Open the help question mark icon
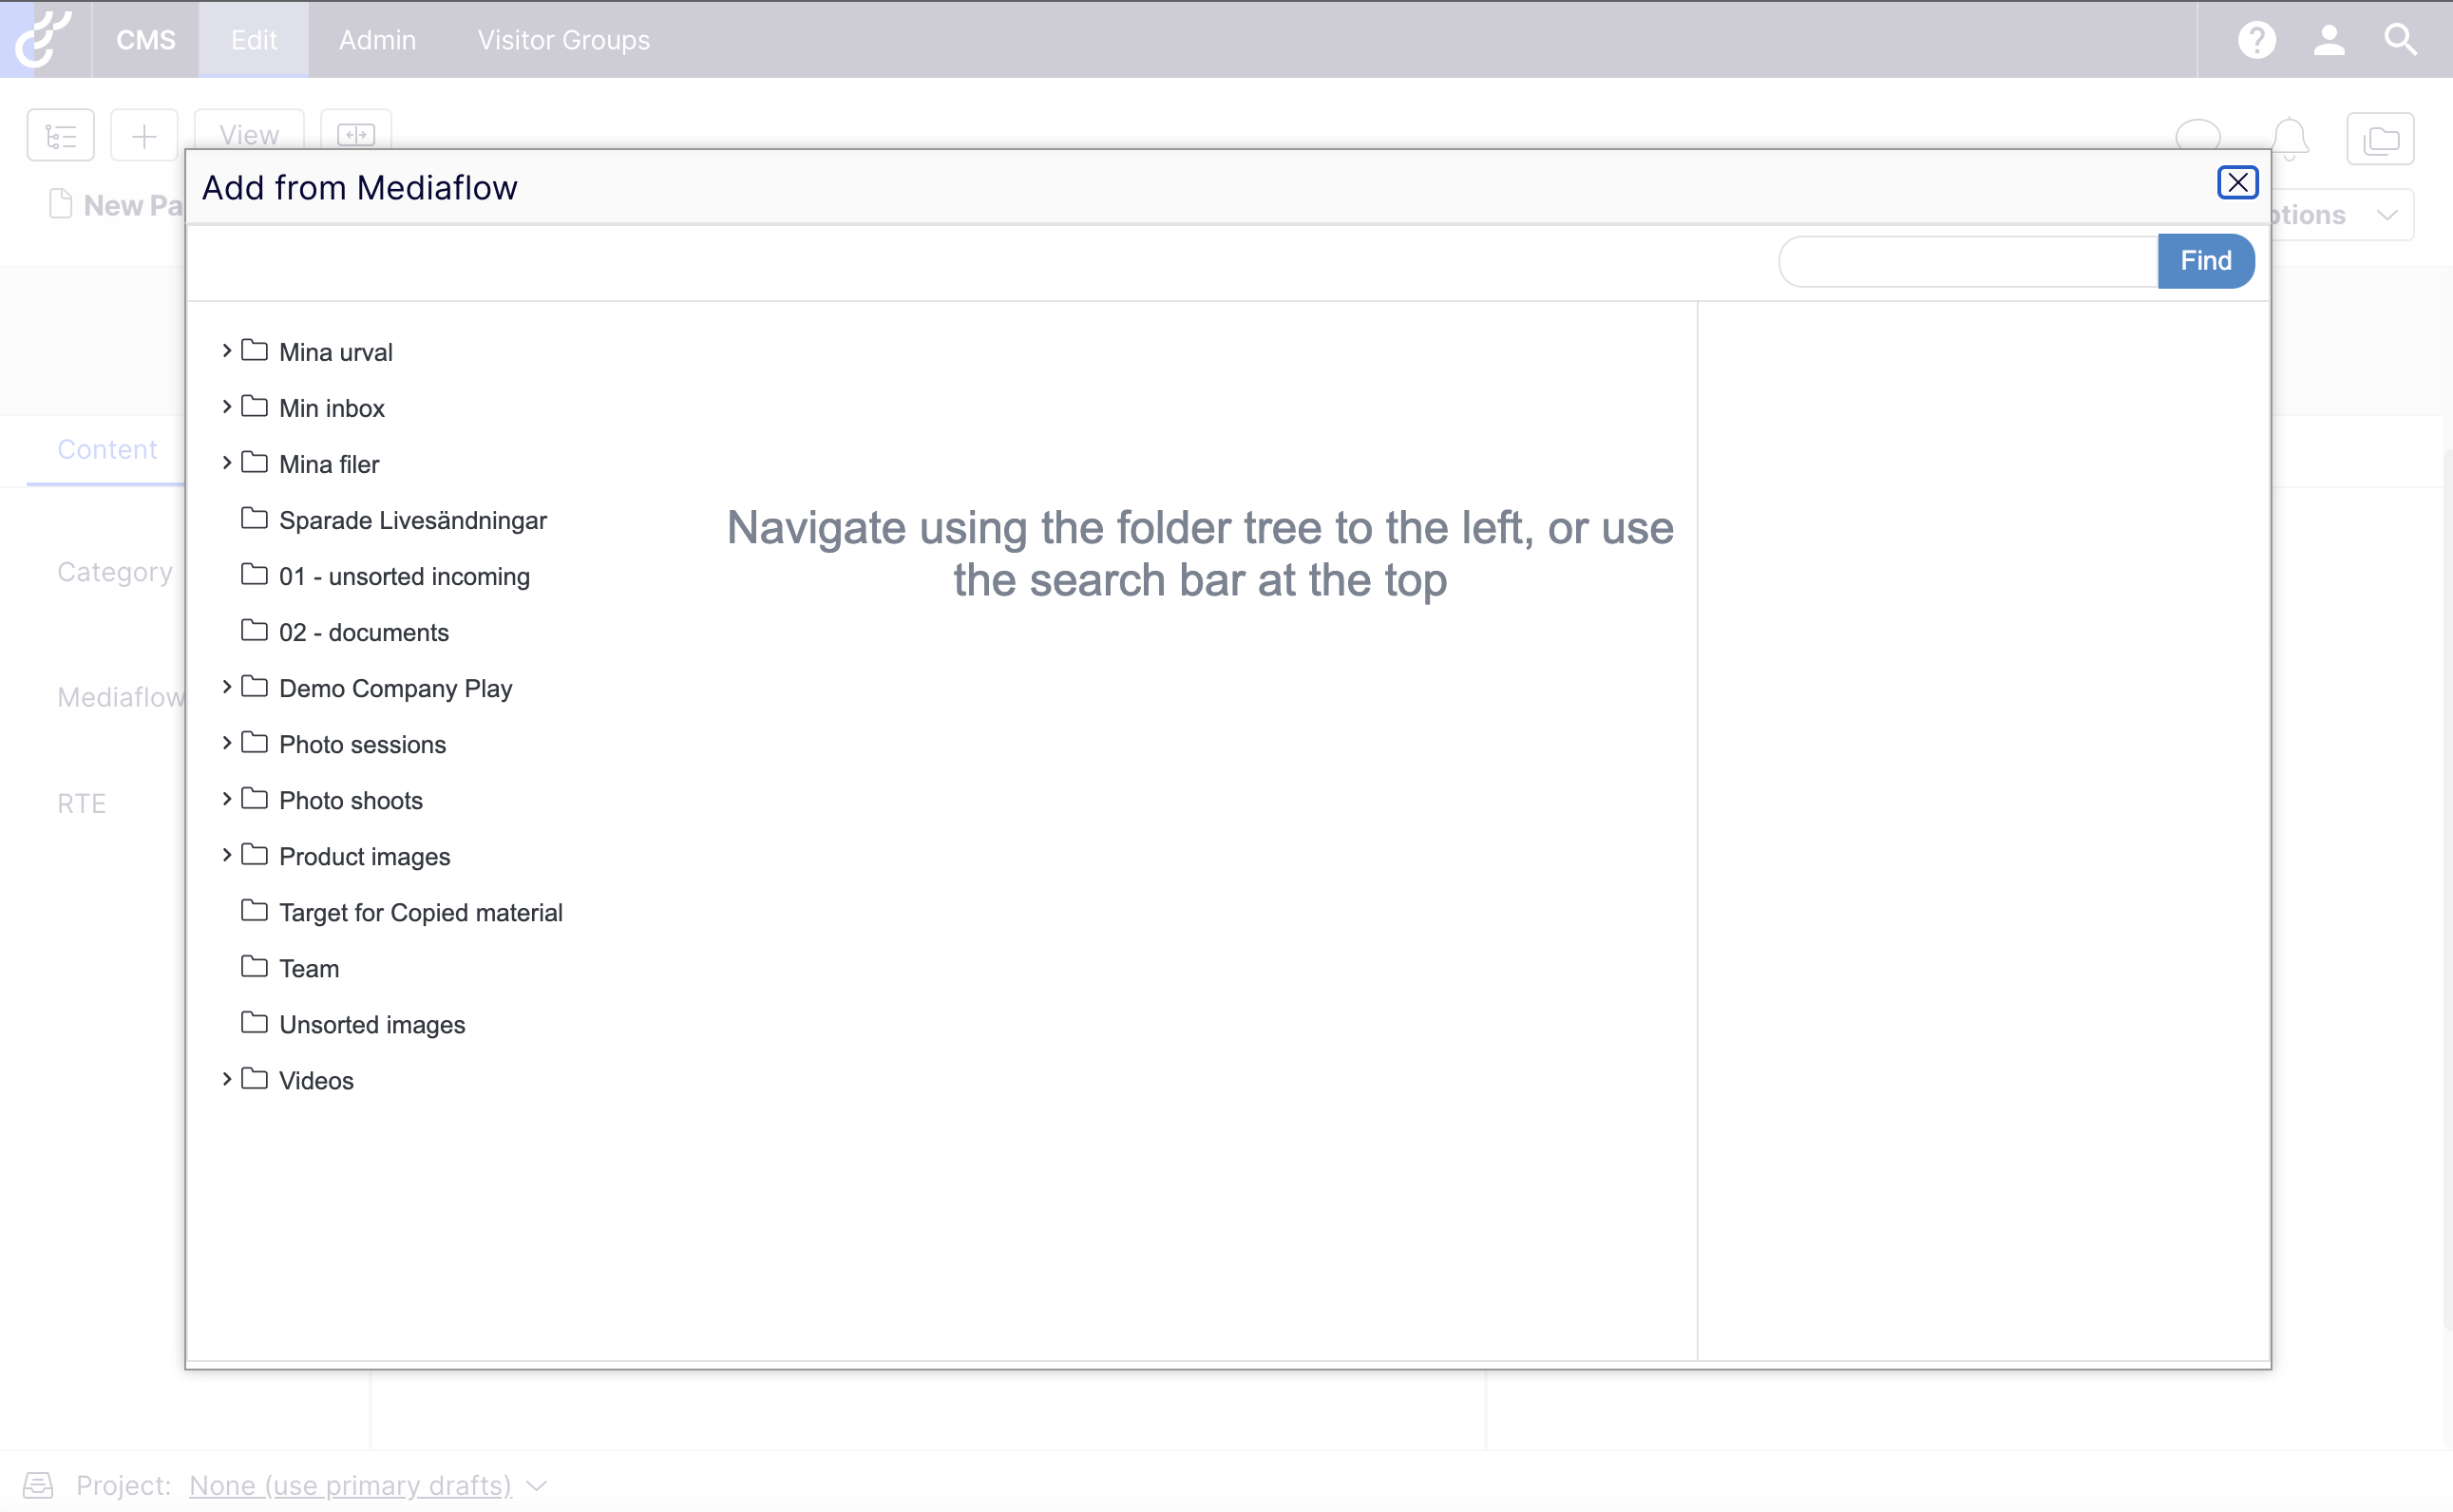Screen dimensions: 2453x1512 pos(2256,39)
